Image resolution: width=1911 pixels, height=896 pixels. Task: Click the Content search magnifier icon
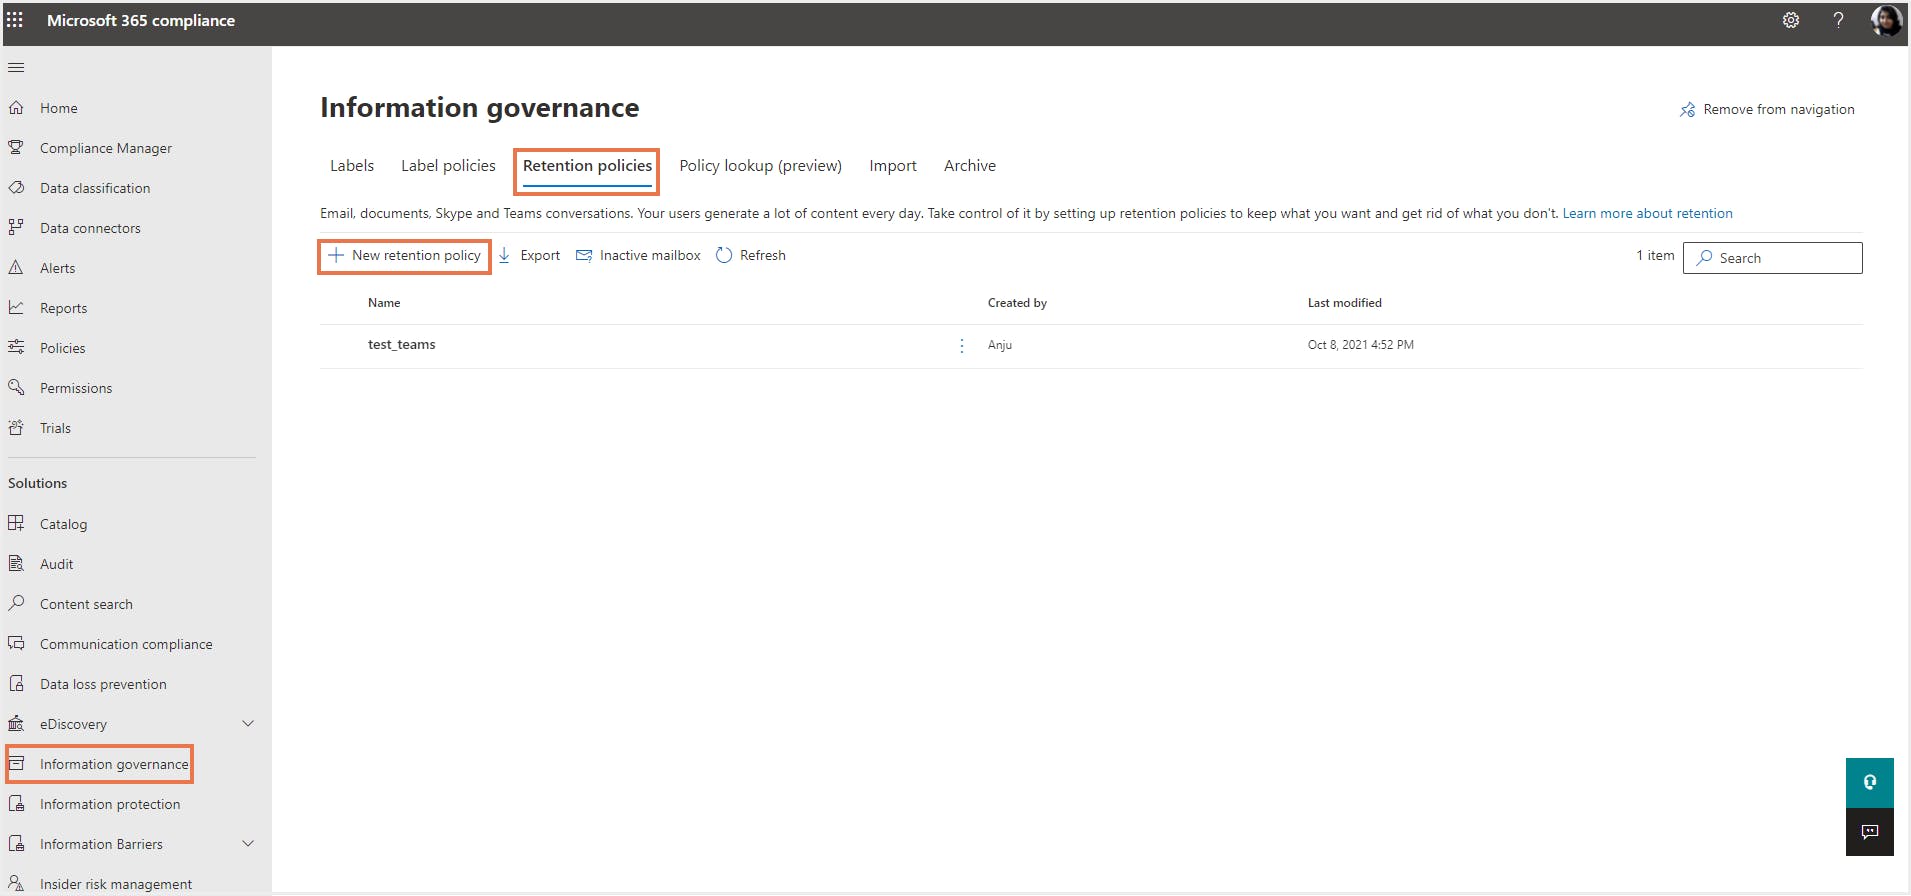16,604
